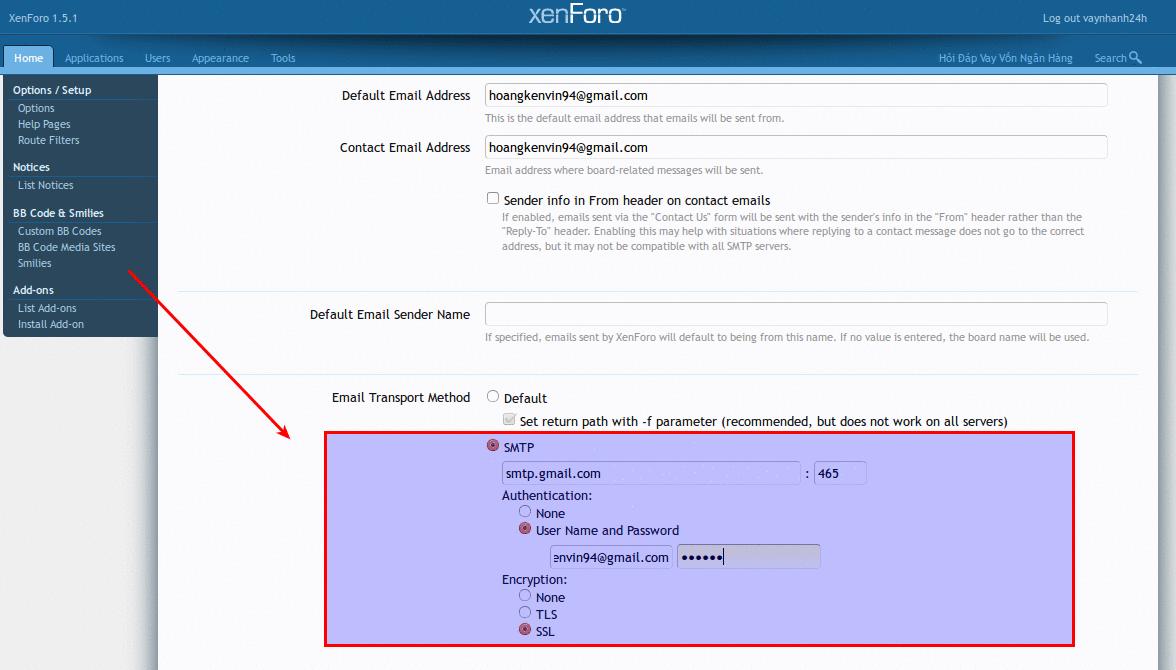Click the Notices sidebar heading
The height and width of the screenshot is (670, 1176).
[31, 167]
